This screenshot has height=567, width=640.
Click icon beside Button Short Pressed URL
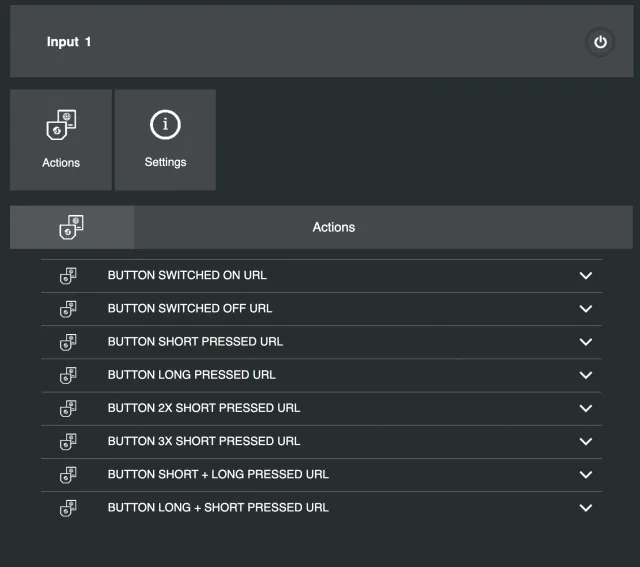coord(68,342)
